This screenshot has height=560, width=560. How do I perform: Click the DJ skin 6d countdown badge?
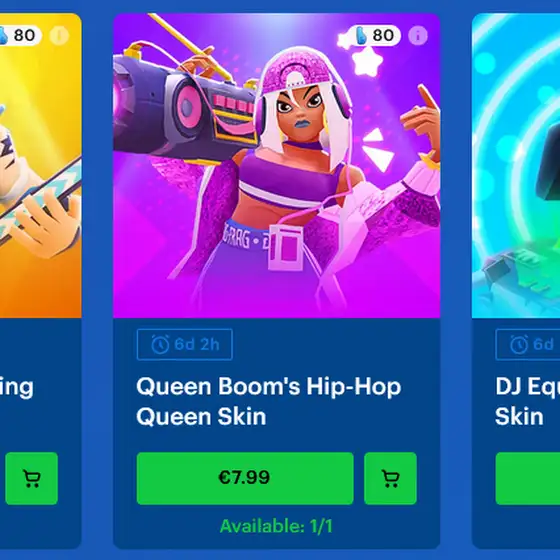click(x=528, y=345)
